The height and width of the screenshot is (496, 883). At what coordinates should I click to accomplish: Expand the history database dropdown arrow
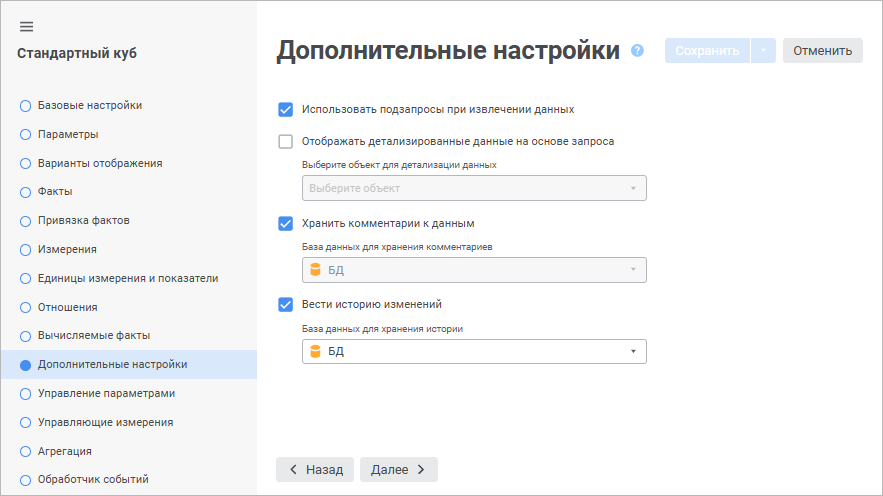coord(633,351)
